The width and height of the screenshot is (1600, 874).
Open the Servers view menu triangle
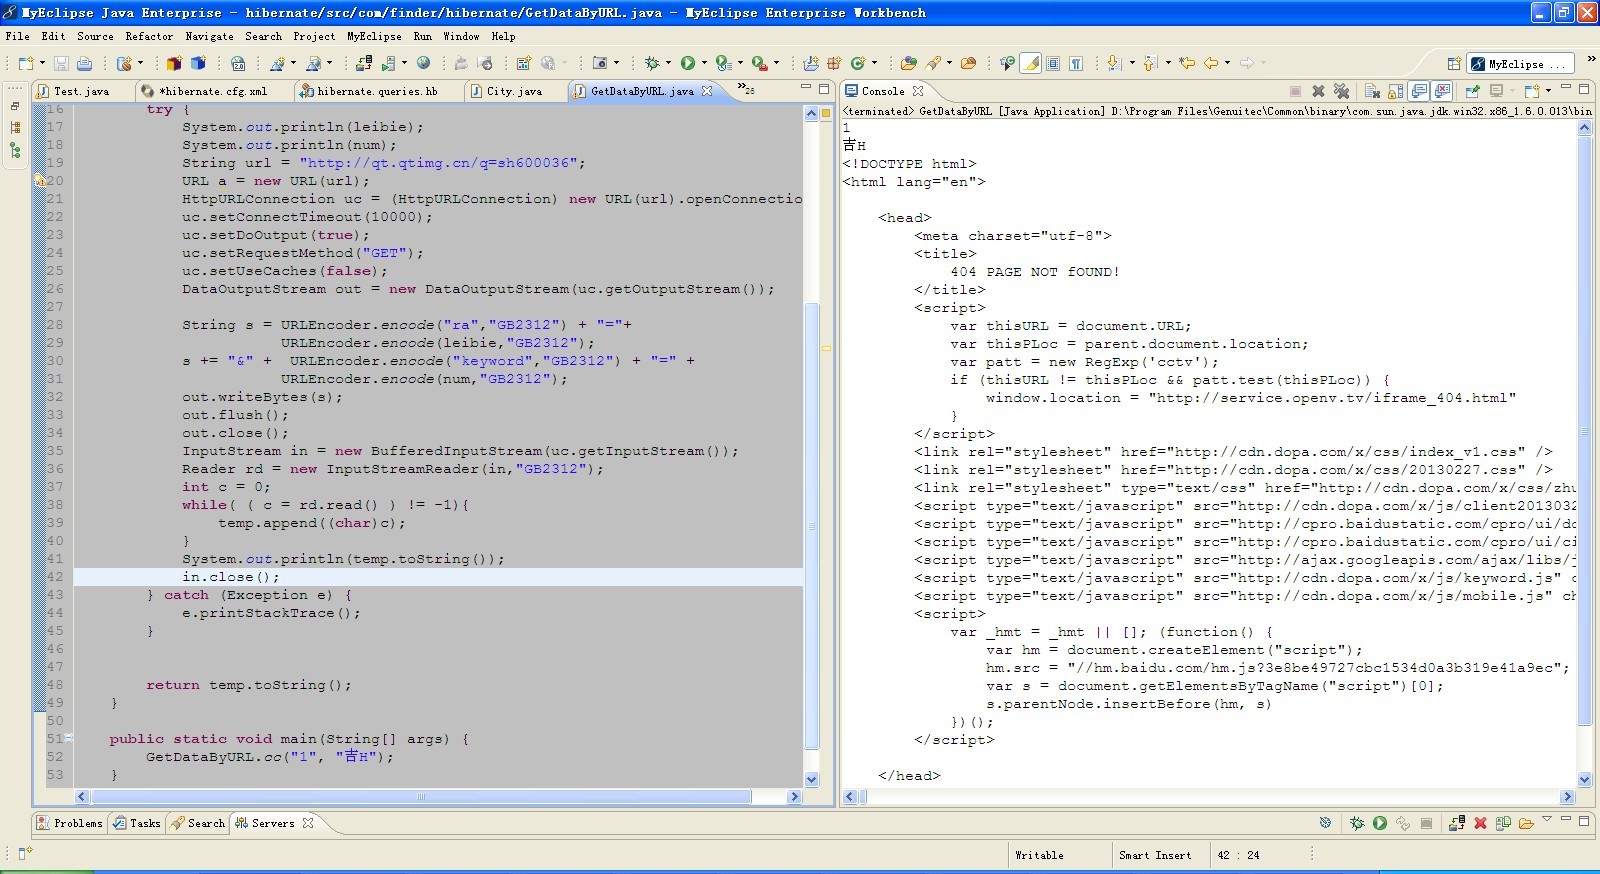coord(1547,820)
